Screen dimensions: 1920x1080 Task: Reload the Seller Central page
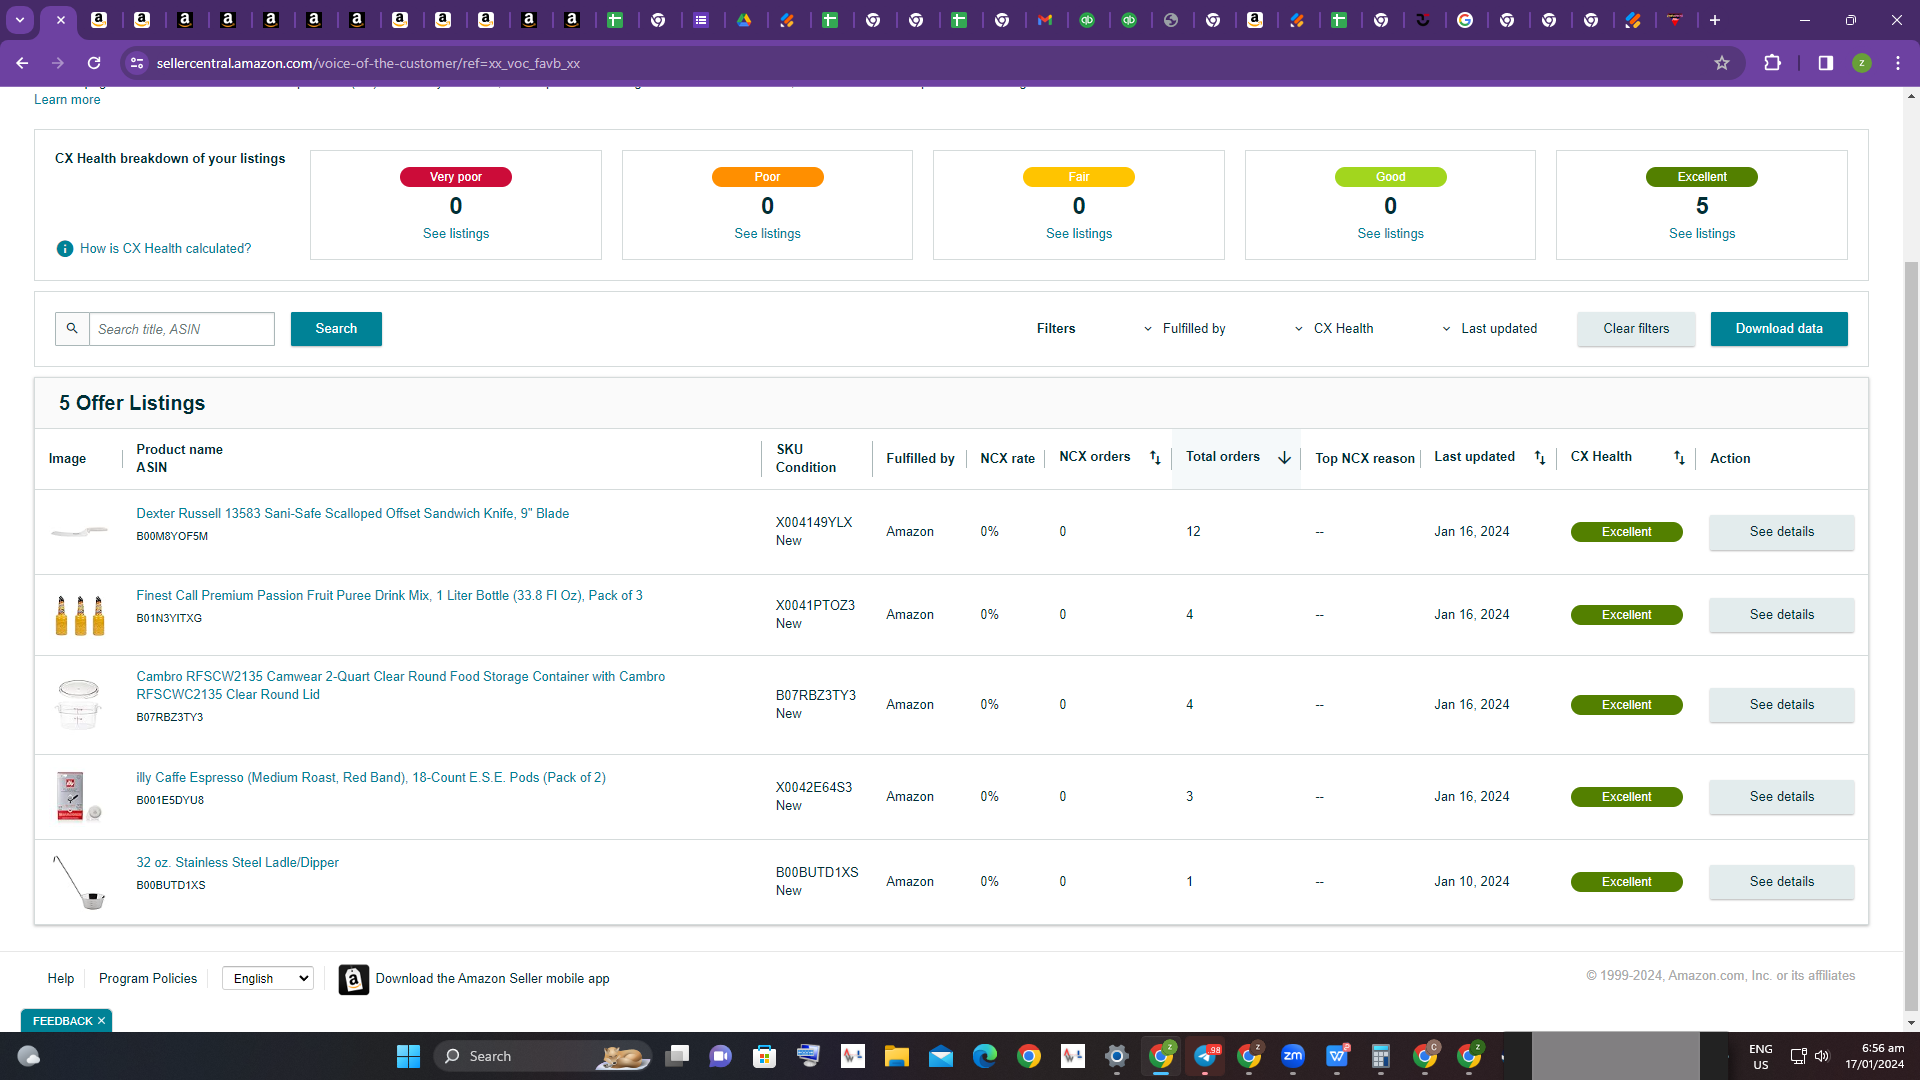(94, 63)
